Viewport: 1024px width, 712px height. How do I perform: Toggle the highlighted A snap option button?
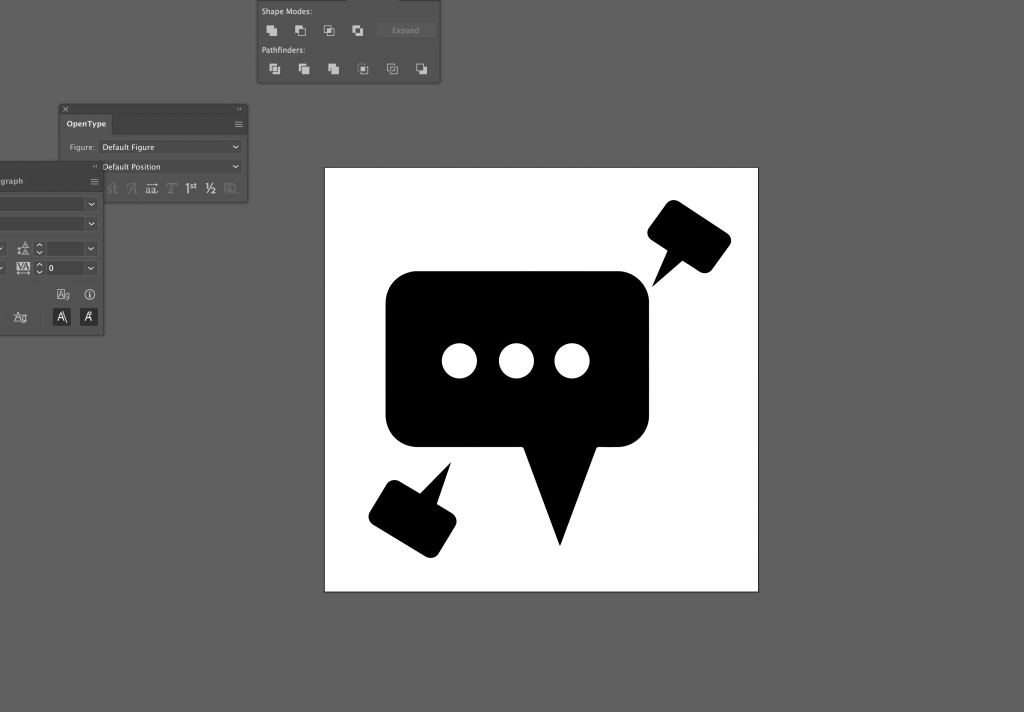[61, 317]
